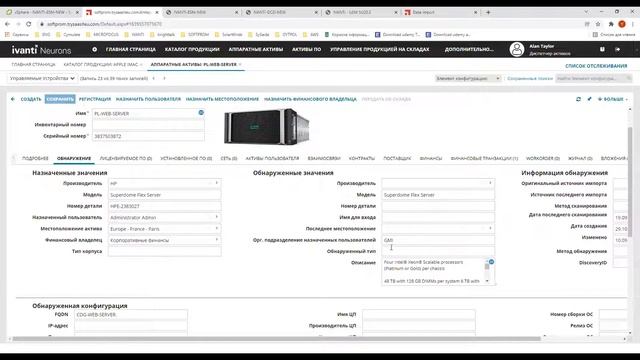Image resolution: width=640 pixels, height=360 pixels.
Task: Click the logout icon in Ivanti header
Action: [x=618, y=49]
